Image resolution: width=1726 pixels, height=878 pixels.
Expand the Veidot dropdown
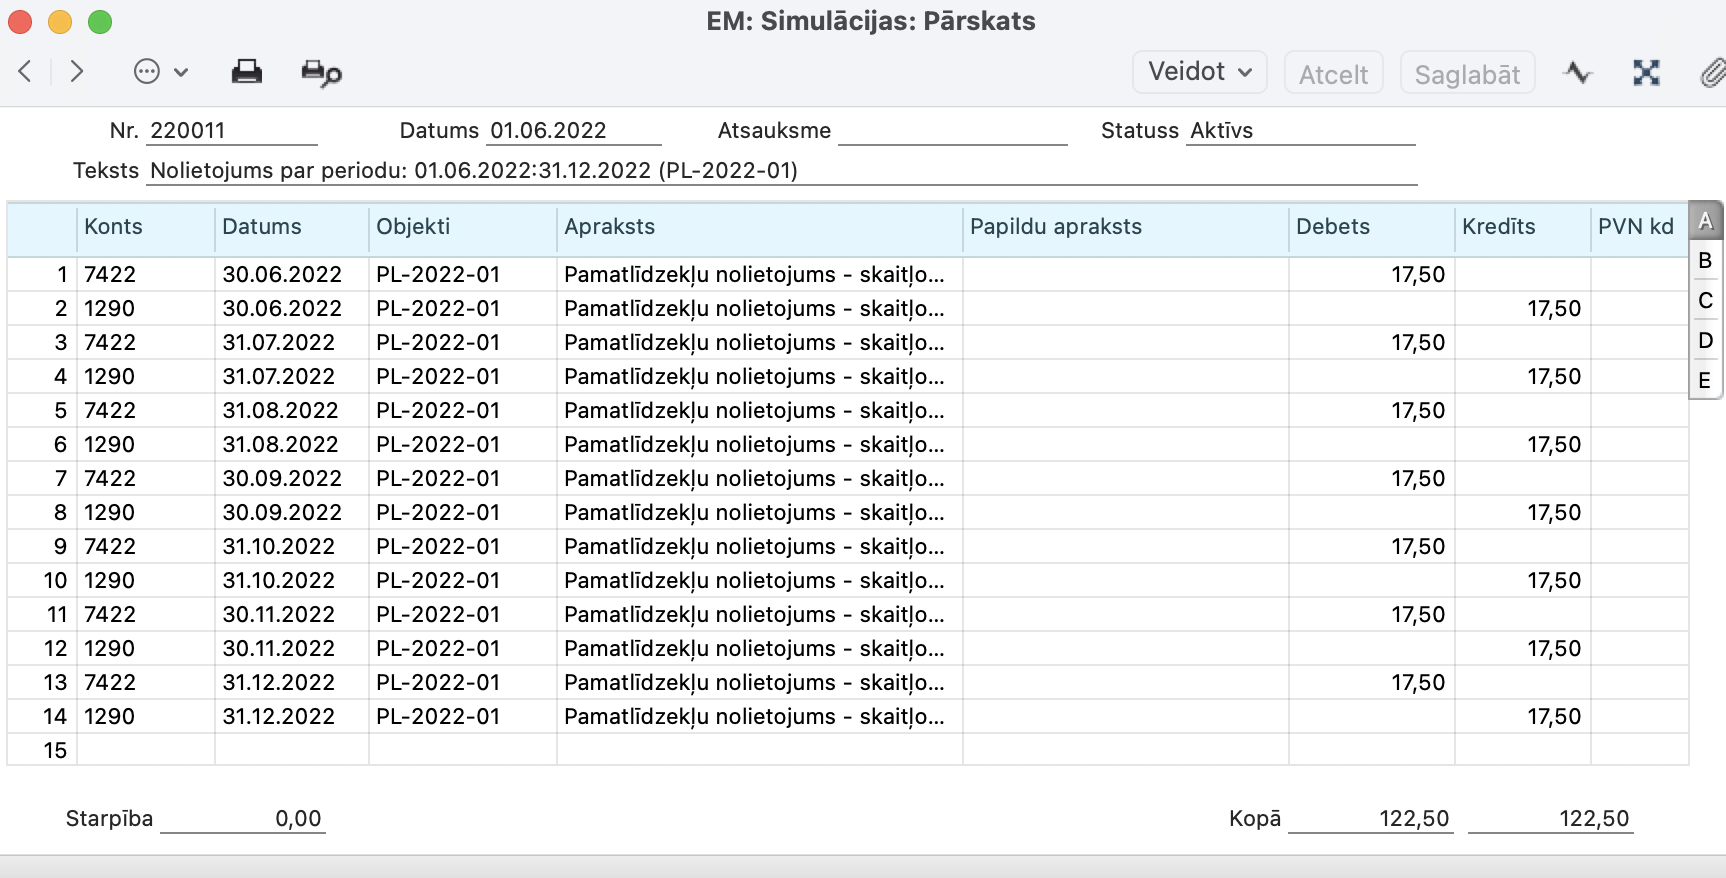pos(1200,72)
